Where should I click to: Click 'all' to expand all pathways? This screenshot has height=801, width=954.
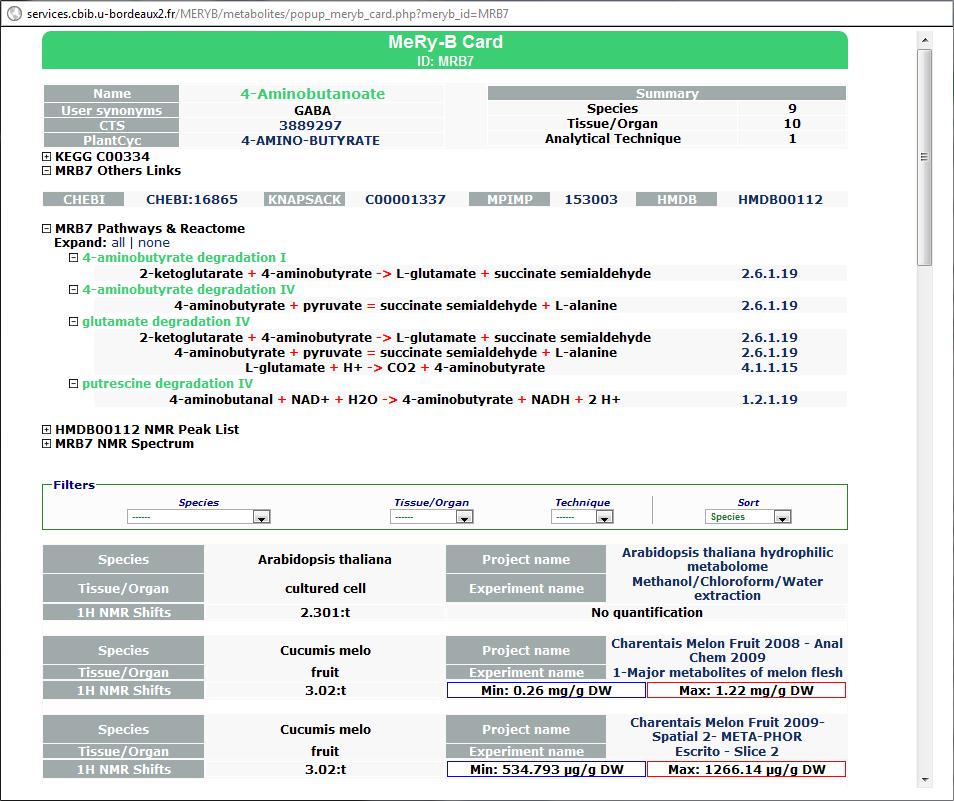[x=118, y=243]
